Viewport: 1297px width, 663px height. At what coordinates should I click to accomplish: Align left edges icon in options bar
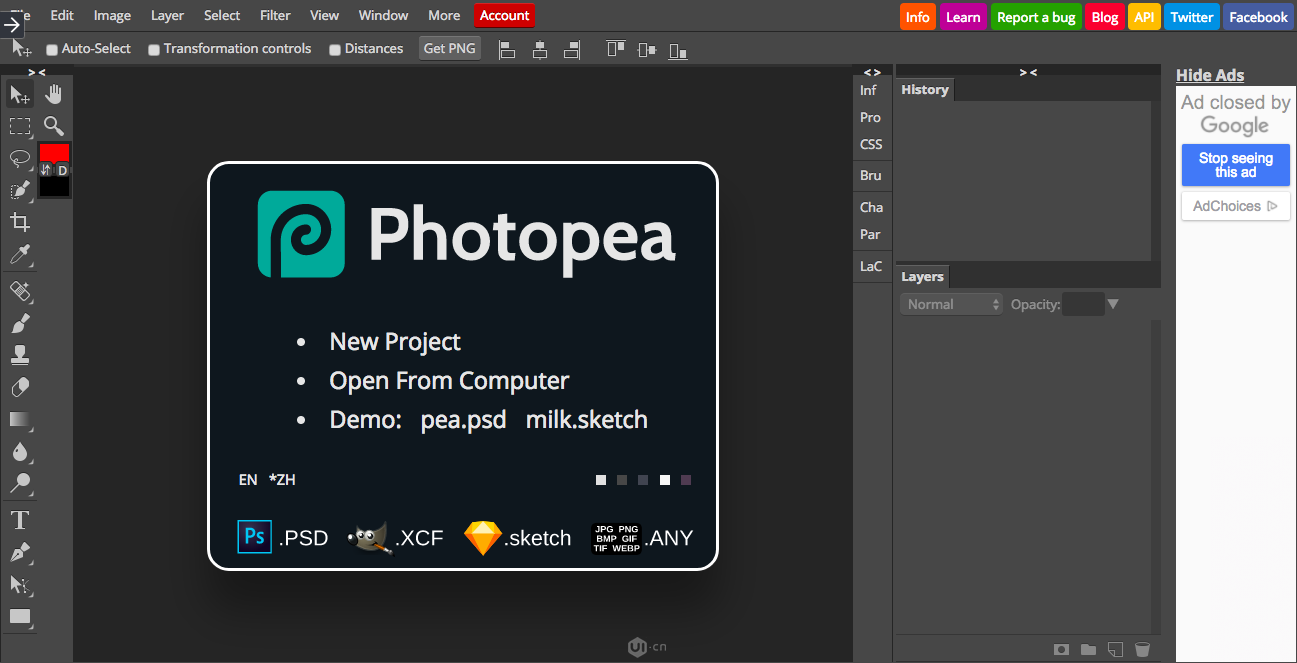[507, 49]
